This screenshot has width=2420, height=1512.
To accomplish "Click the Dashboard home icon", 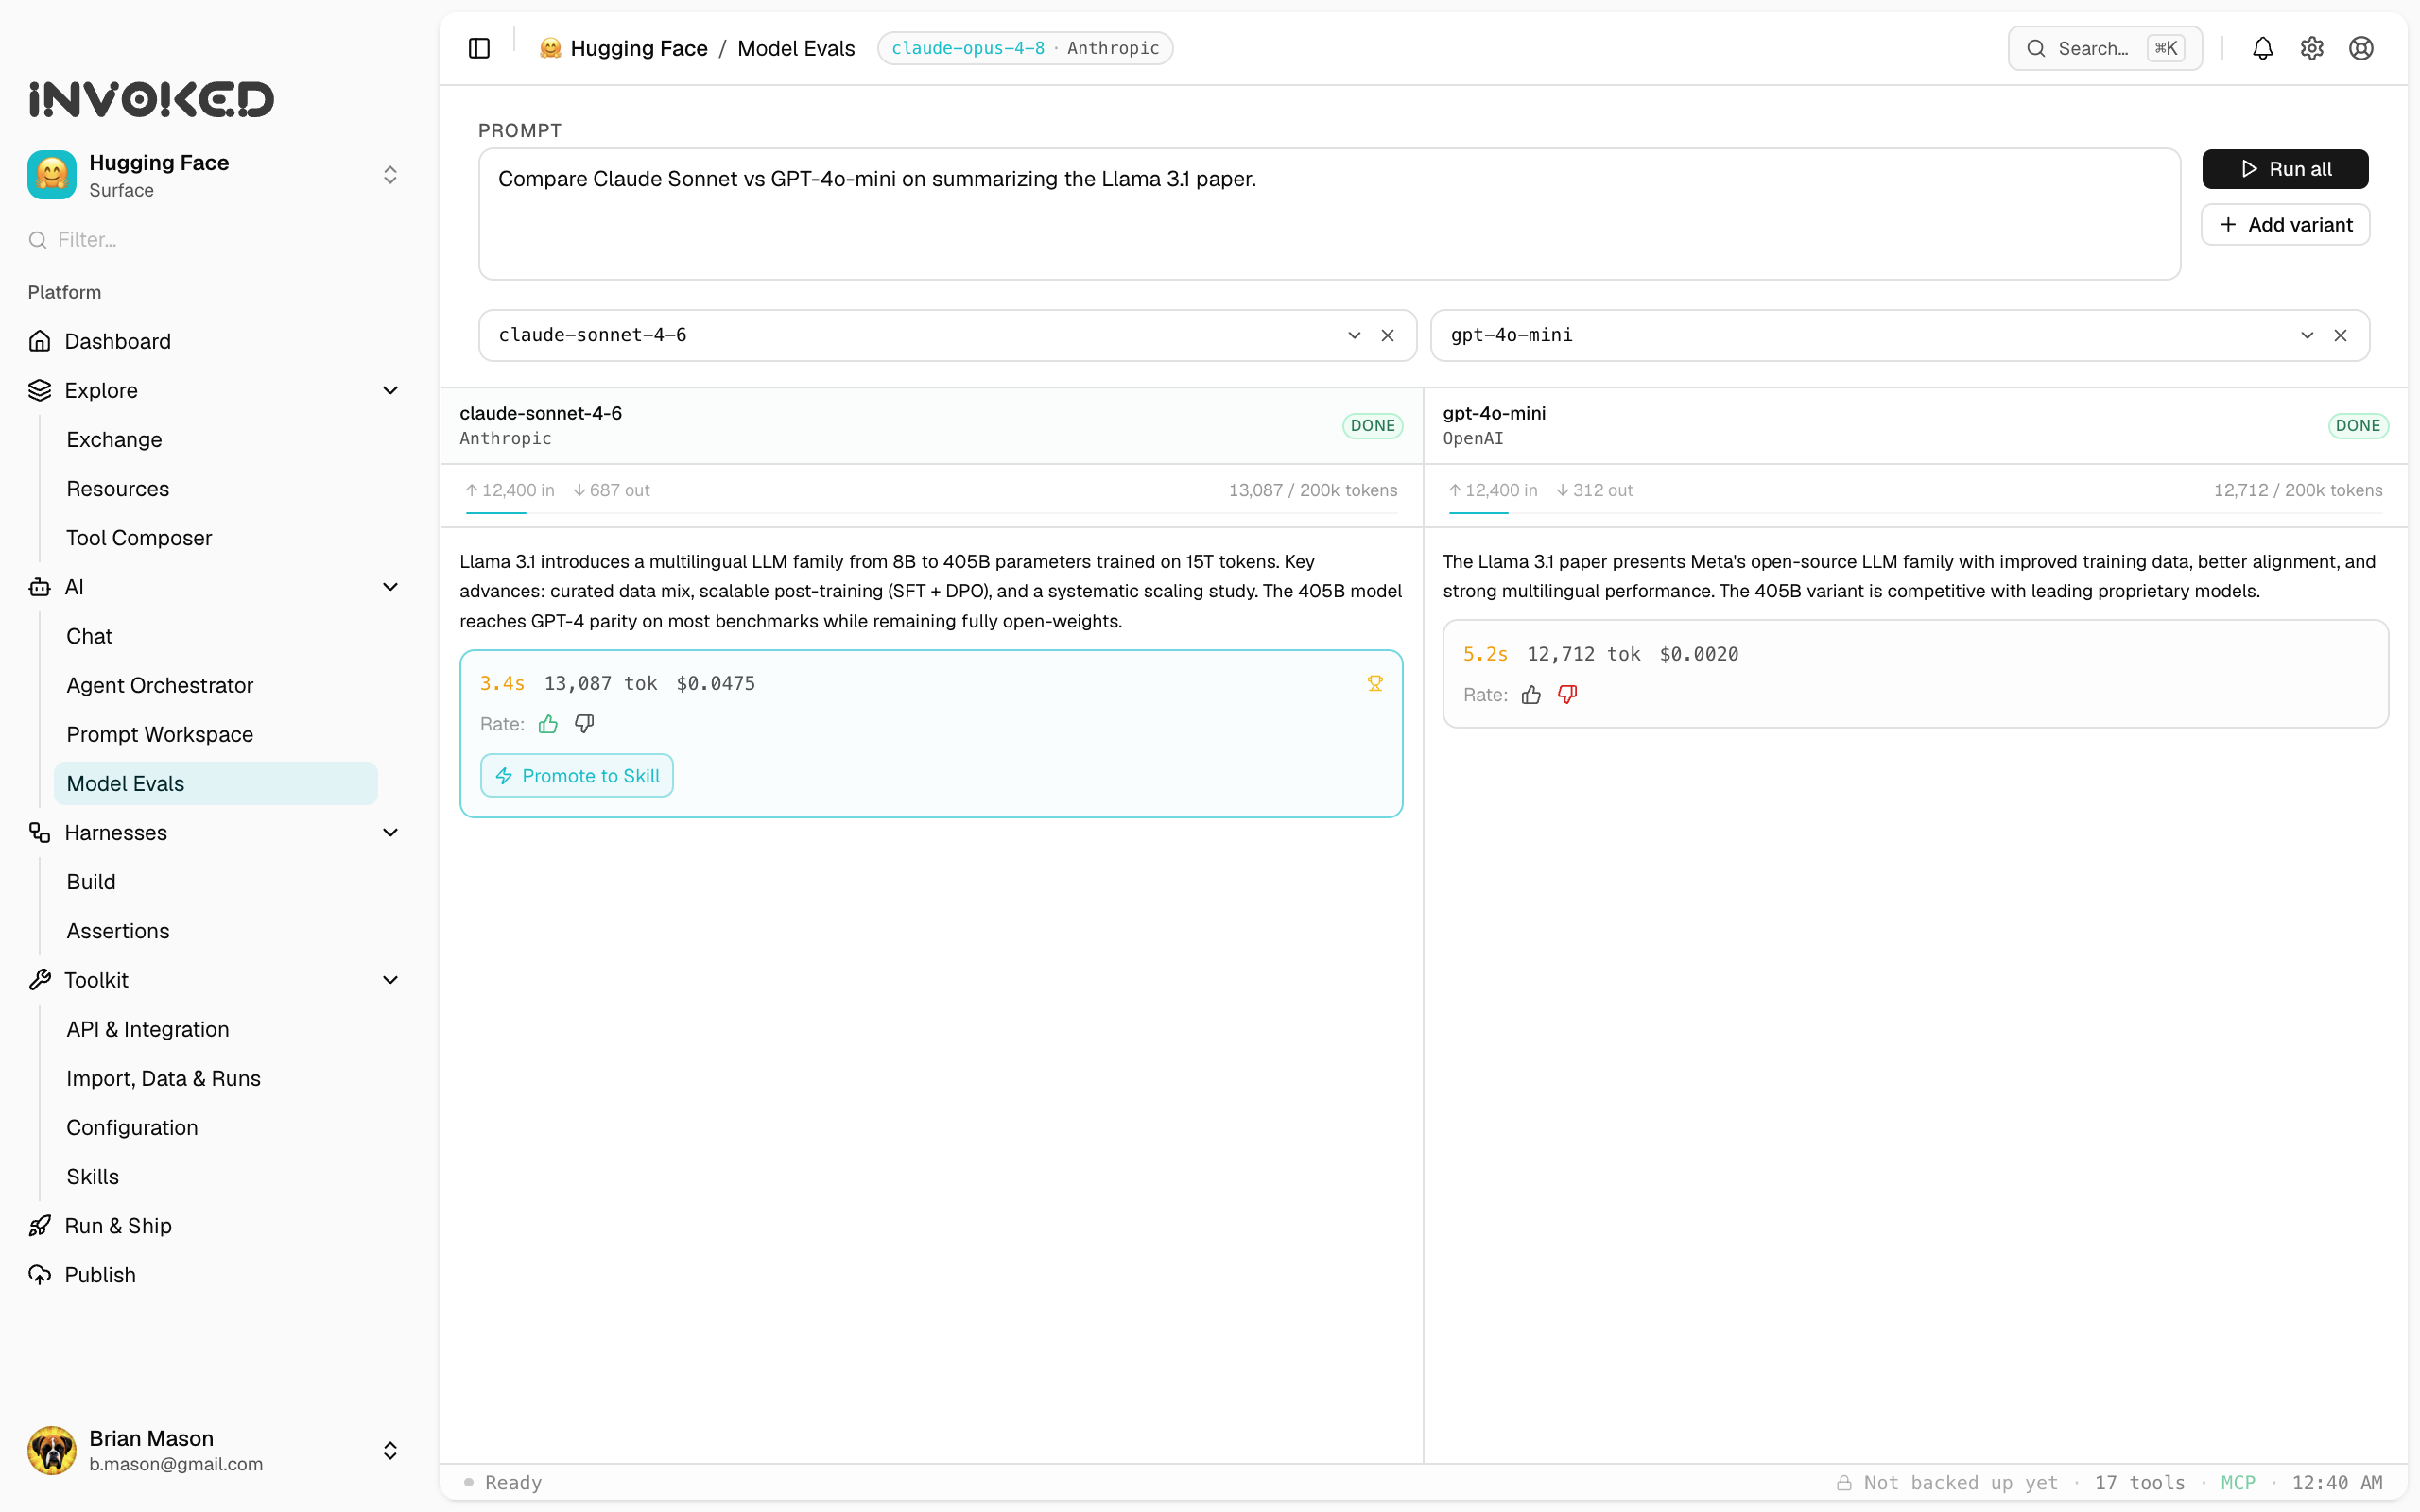I will [x=40, y=341].
